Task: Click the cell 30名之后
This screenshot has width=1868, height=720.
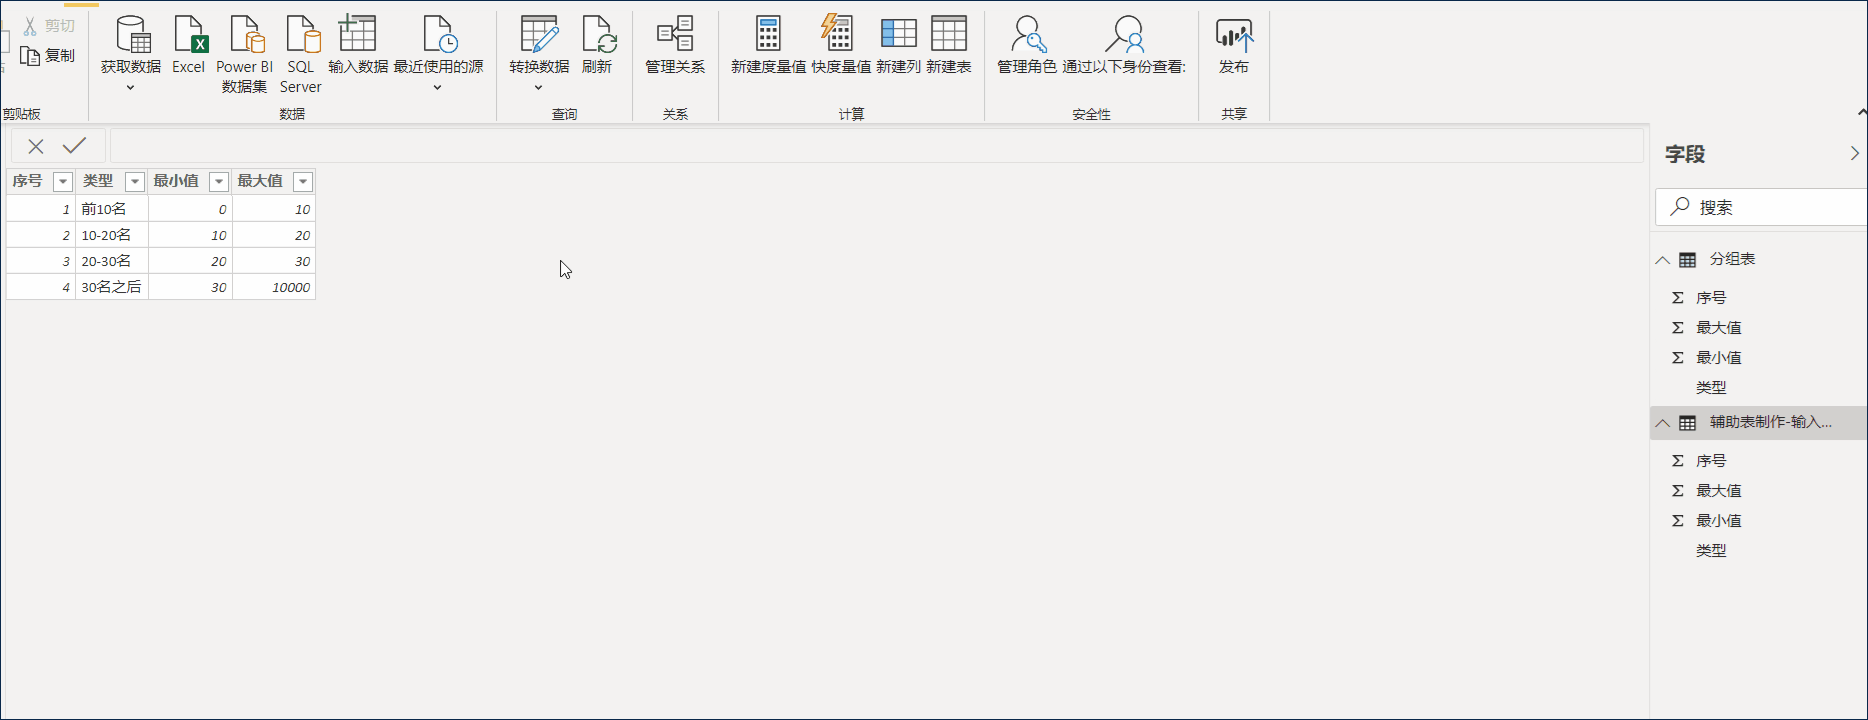Action: pos(112,287)
